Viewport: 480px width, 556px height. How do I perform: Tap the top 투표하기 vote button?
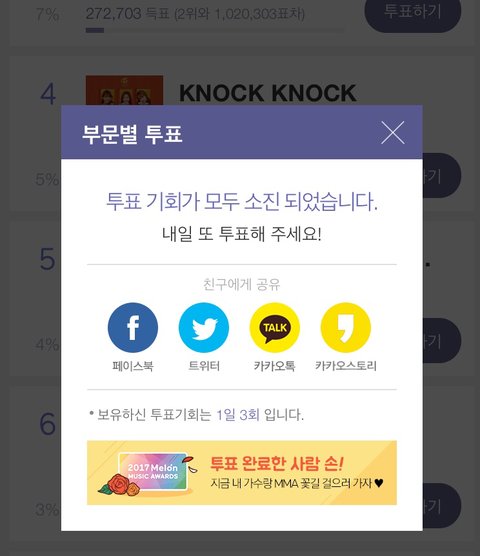tap(413, 11)
